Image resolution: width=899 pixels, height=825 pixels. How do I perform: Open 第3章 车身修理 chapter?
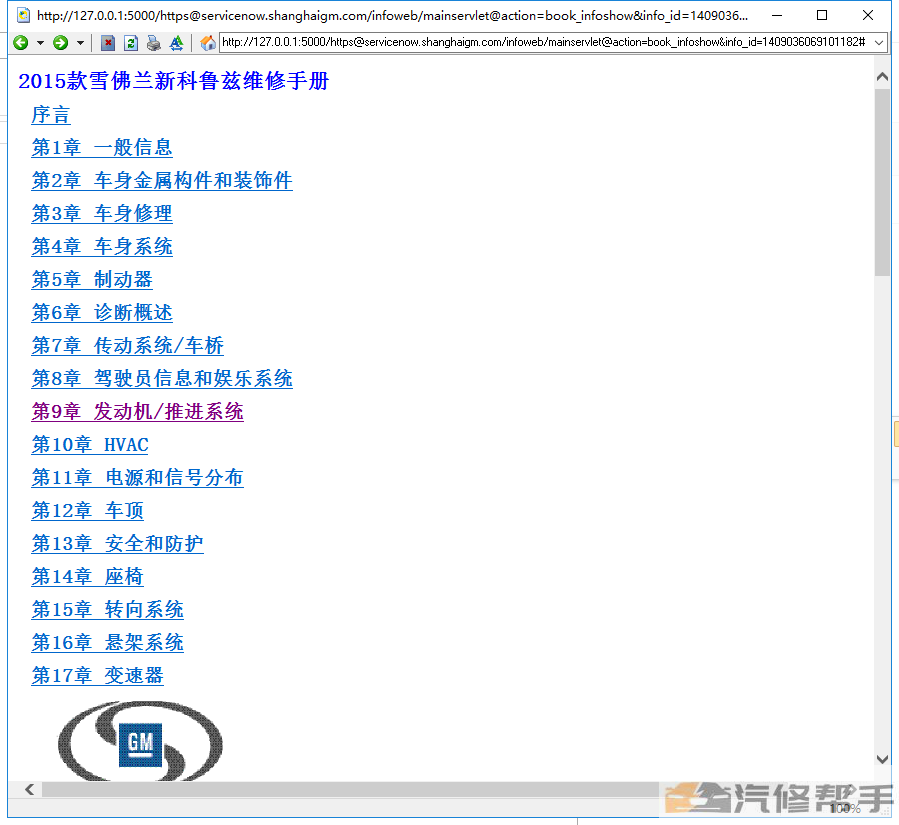pyautogui.click(x=102, y=214)
